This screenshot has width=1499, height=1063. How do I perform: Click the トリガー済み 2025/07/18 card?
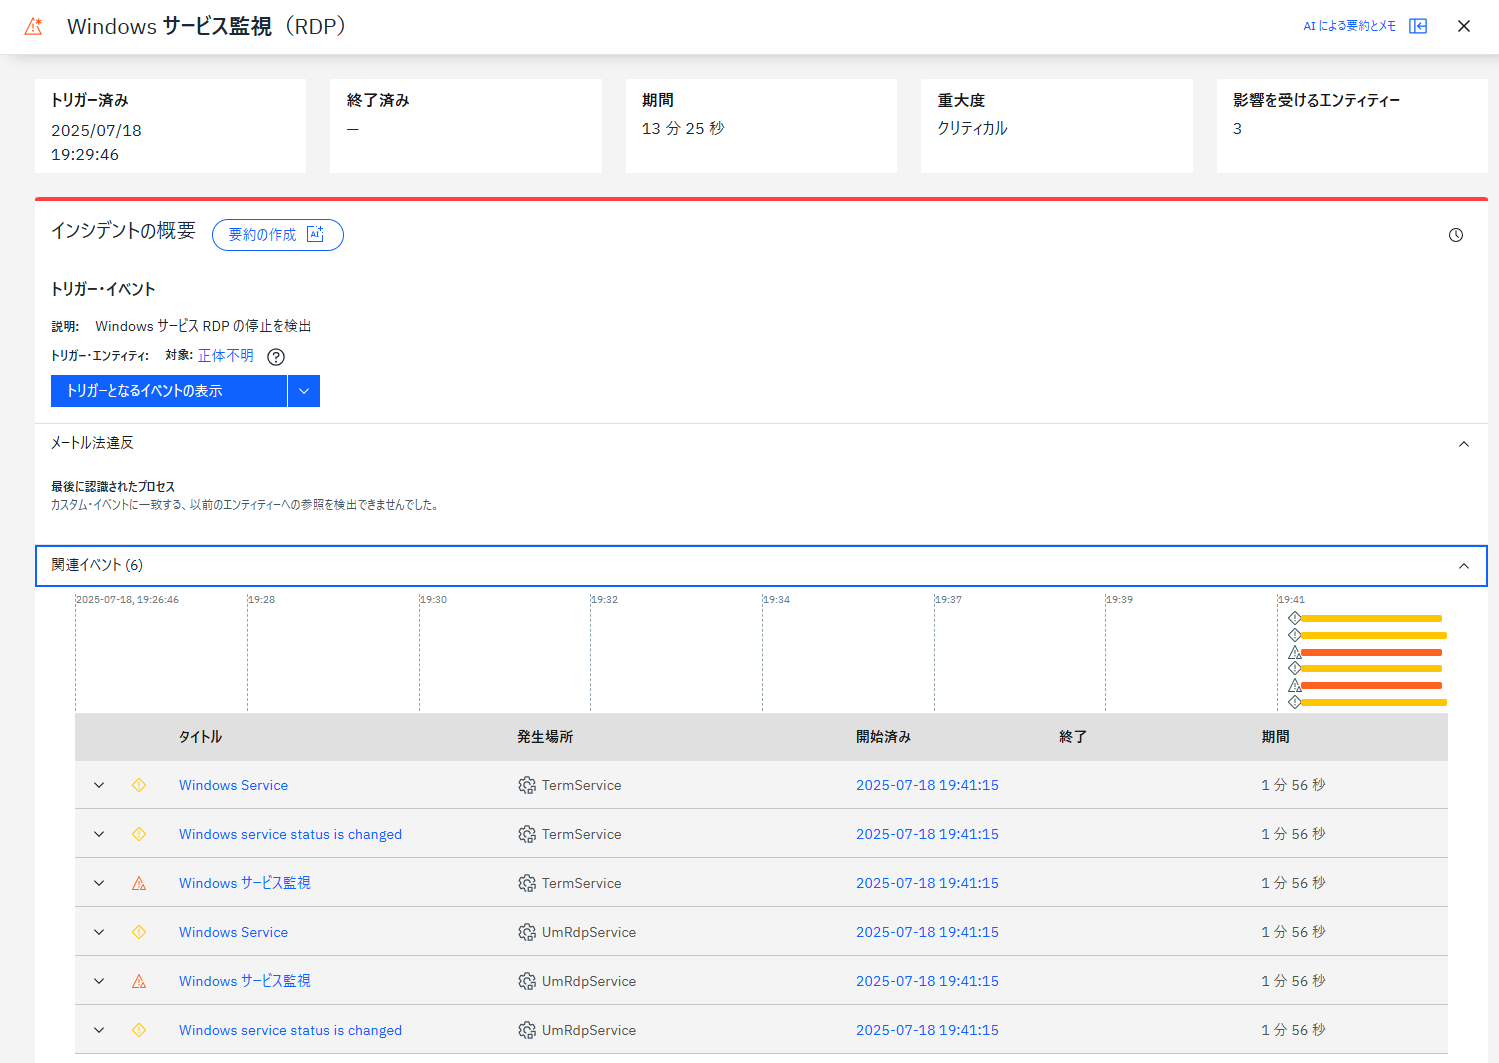170,126
